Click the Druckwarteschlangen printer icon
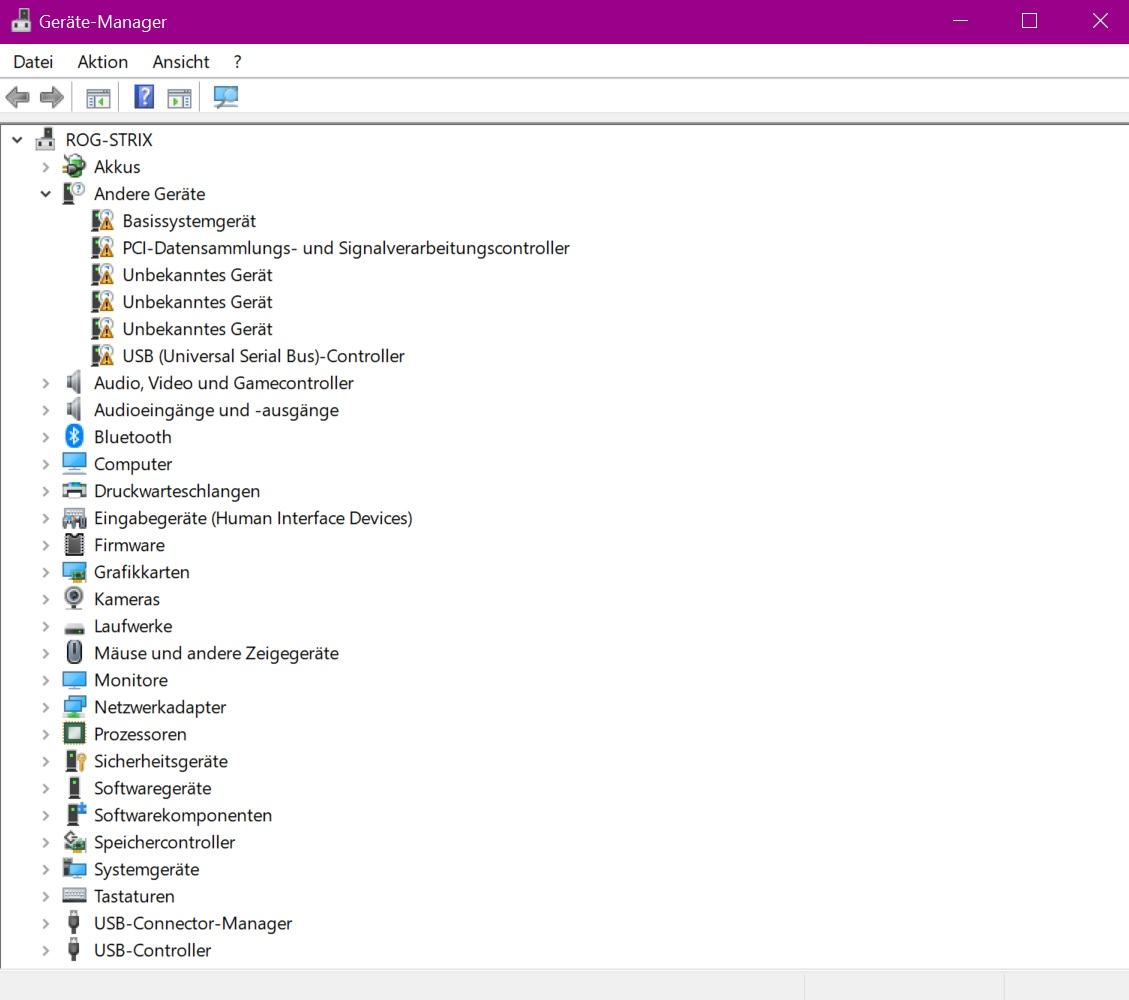 coord(73,490)
